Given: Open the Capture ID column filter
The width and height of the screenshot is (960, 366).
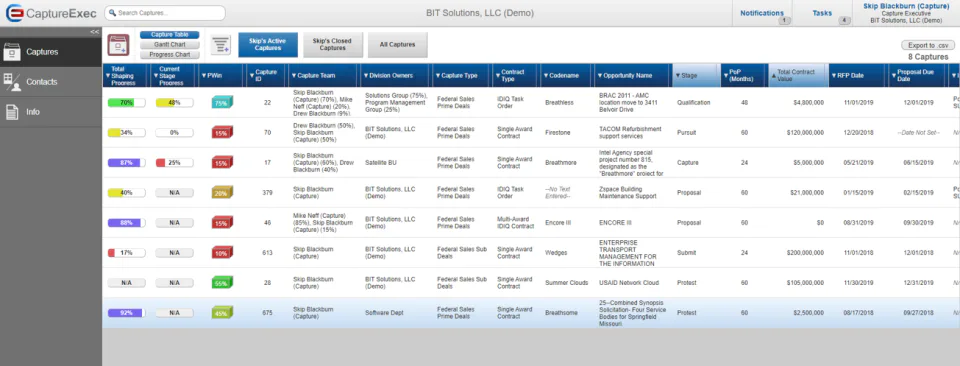Looking at the screenshot, I should 252,76.
